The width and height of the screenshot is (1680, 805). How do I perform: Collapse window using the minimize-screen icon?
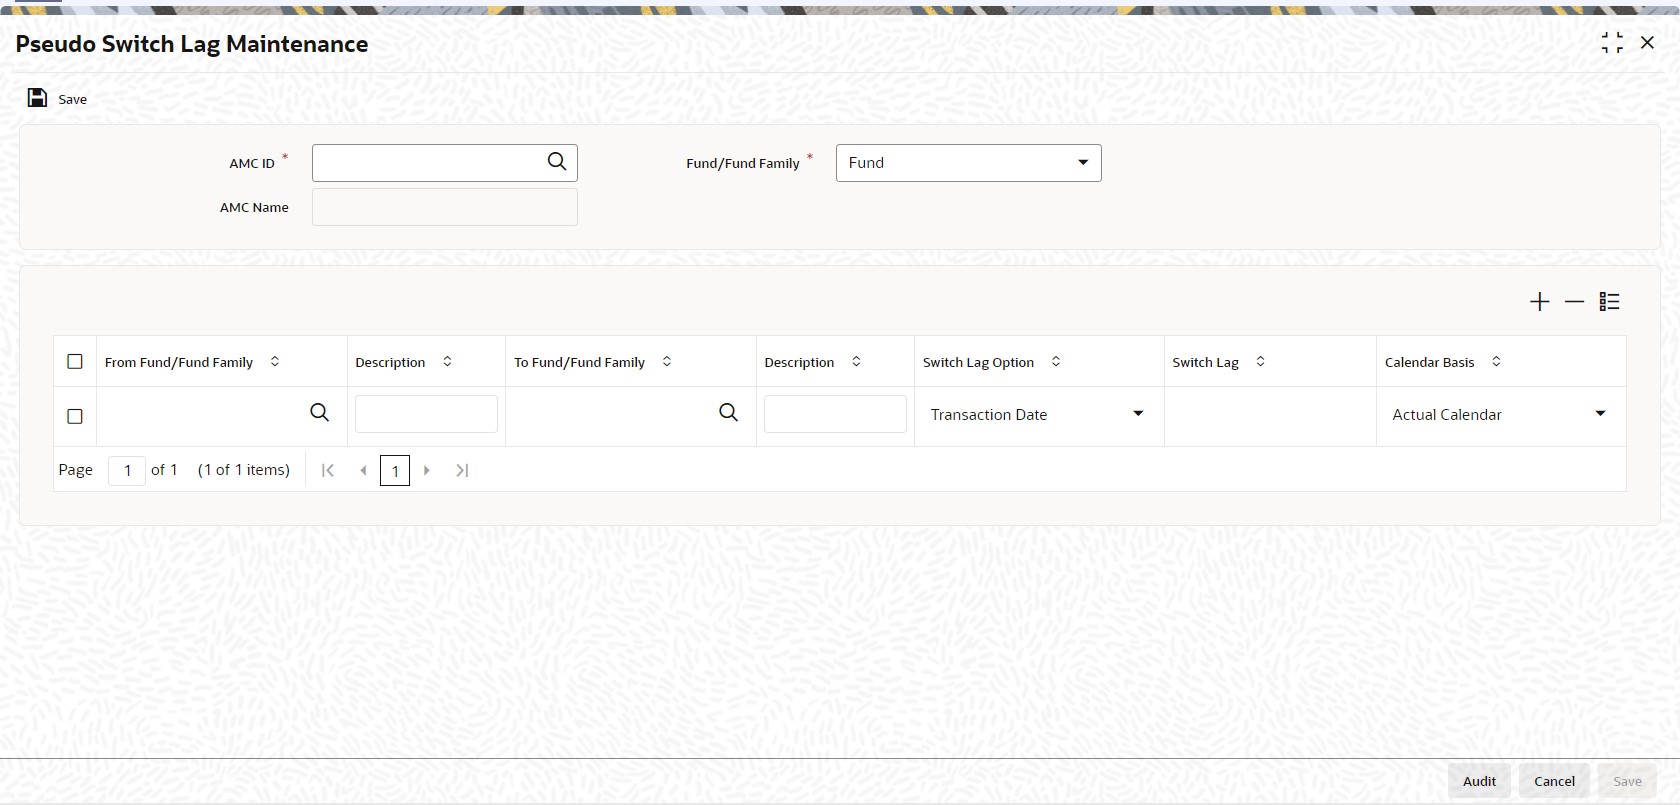click(x=1612, y=43)
